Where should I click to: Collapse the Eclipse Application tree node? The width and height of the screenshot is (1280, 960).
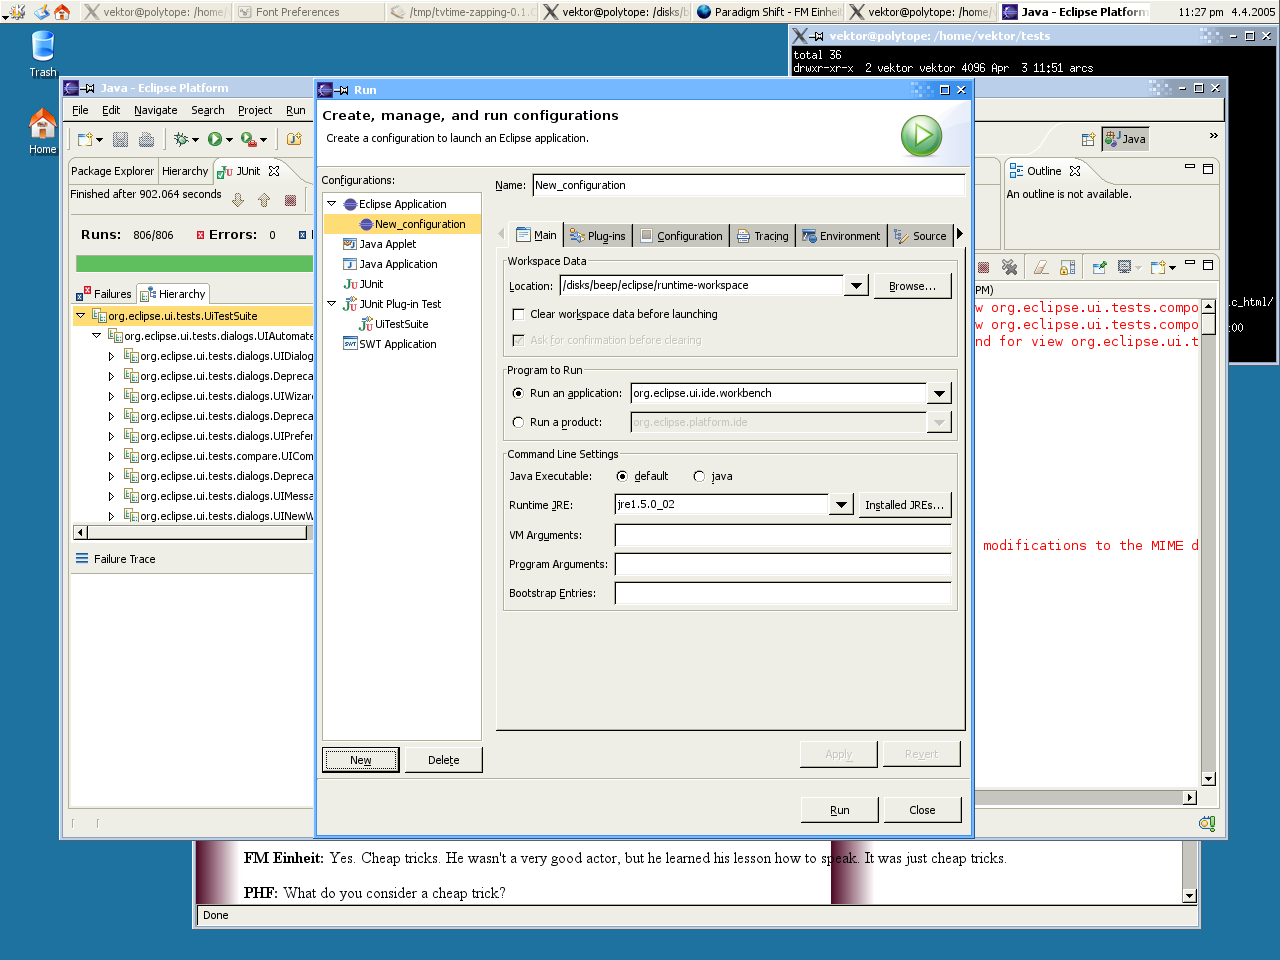332,204
